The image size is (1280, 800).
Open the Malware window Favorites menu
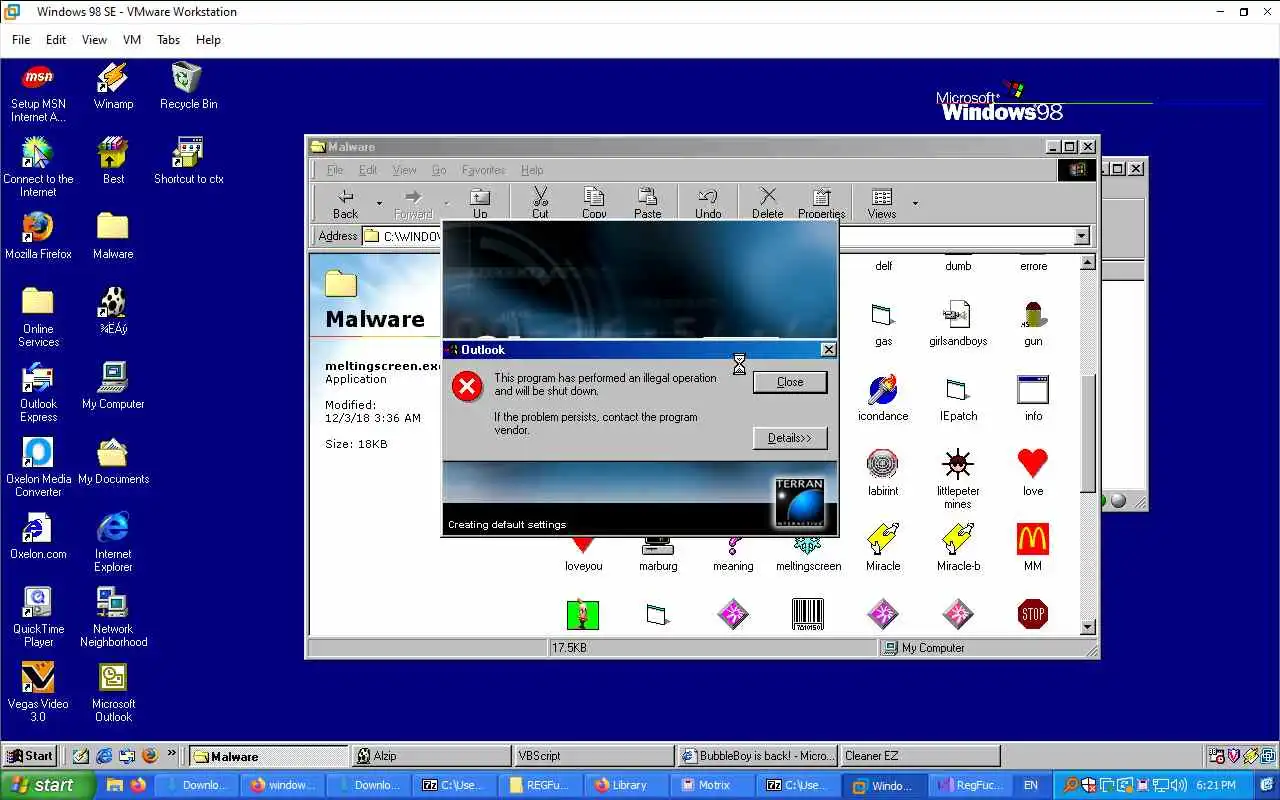tap(483, 170)
